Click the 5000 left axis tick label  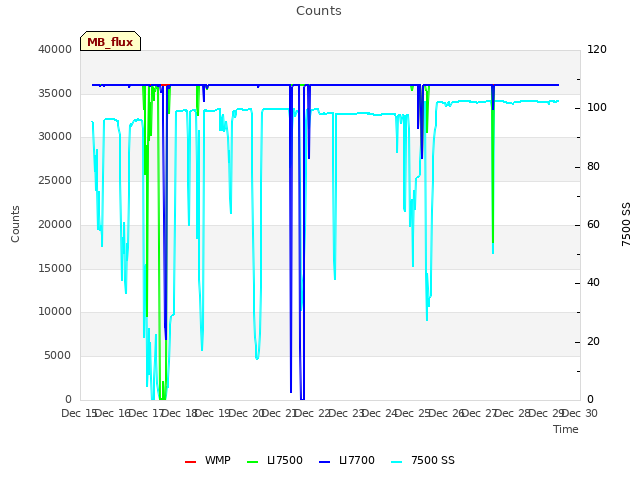(58, 356)
